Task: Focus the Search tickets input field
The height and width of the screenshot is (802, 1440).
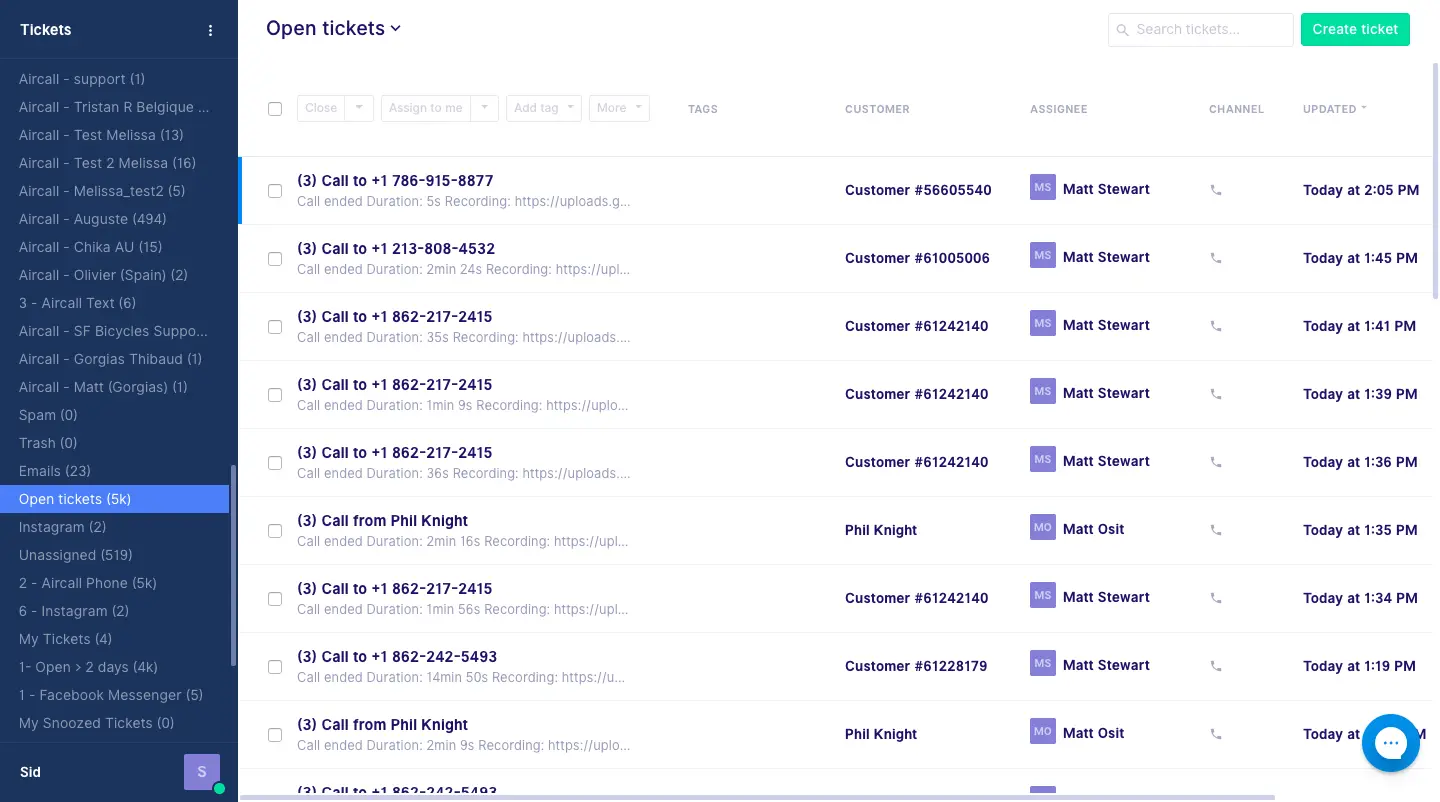Action: click(x=1200, y=30)
